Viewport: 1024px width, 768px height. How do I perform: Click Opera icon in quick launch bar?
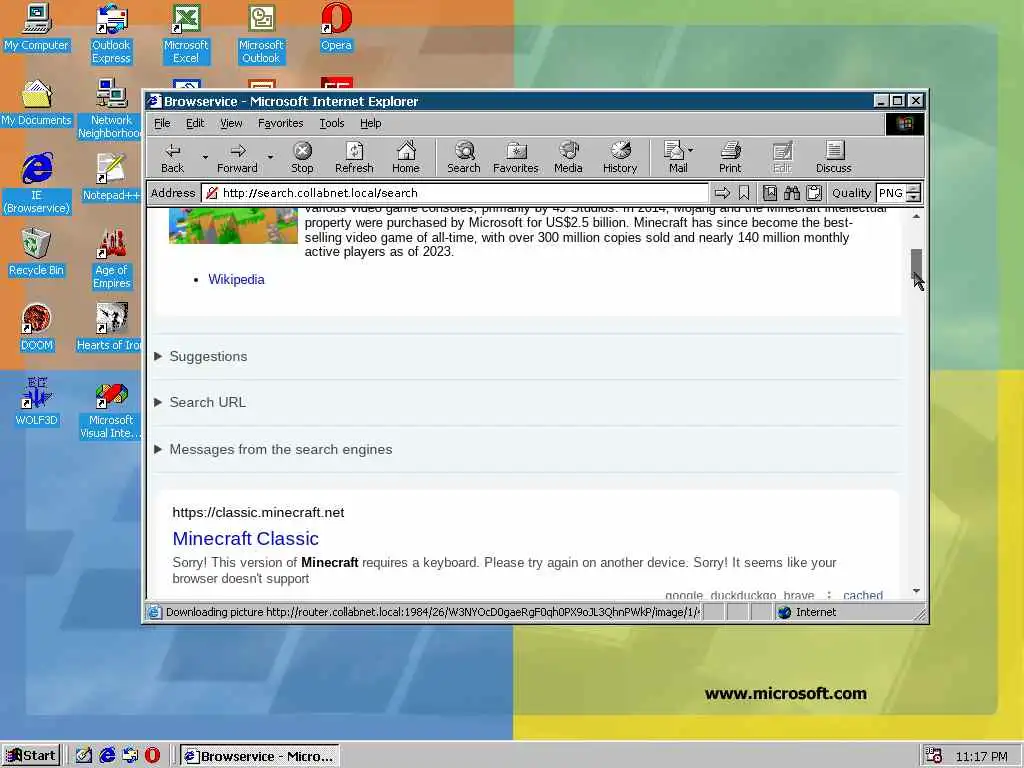pos(152,756)
